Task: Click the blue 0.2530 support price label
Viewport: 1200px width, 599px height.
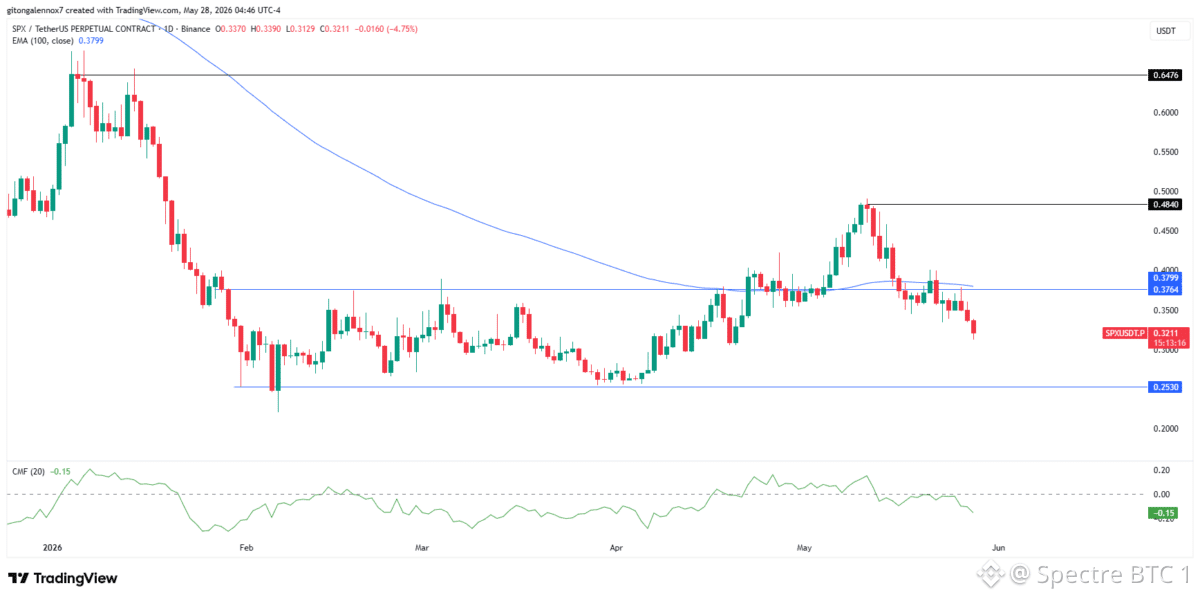Action: tap(1165, 387)
